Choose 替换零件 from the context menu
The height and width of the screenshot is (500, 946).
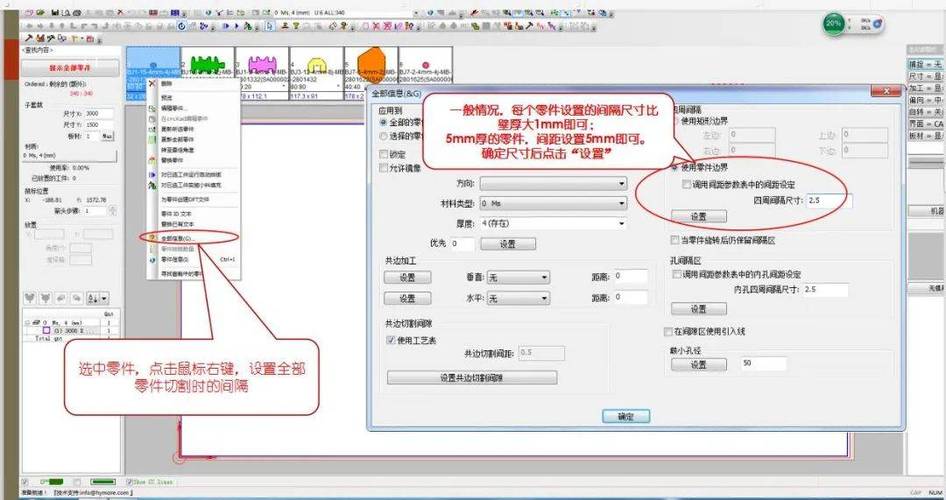click(x=172, y=160)
